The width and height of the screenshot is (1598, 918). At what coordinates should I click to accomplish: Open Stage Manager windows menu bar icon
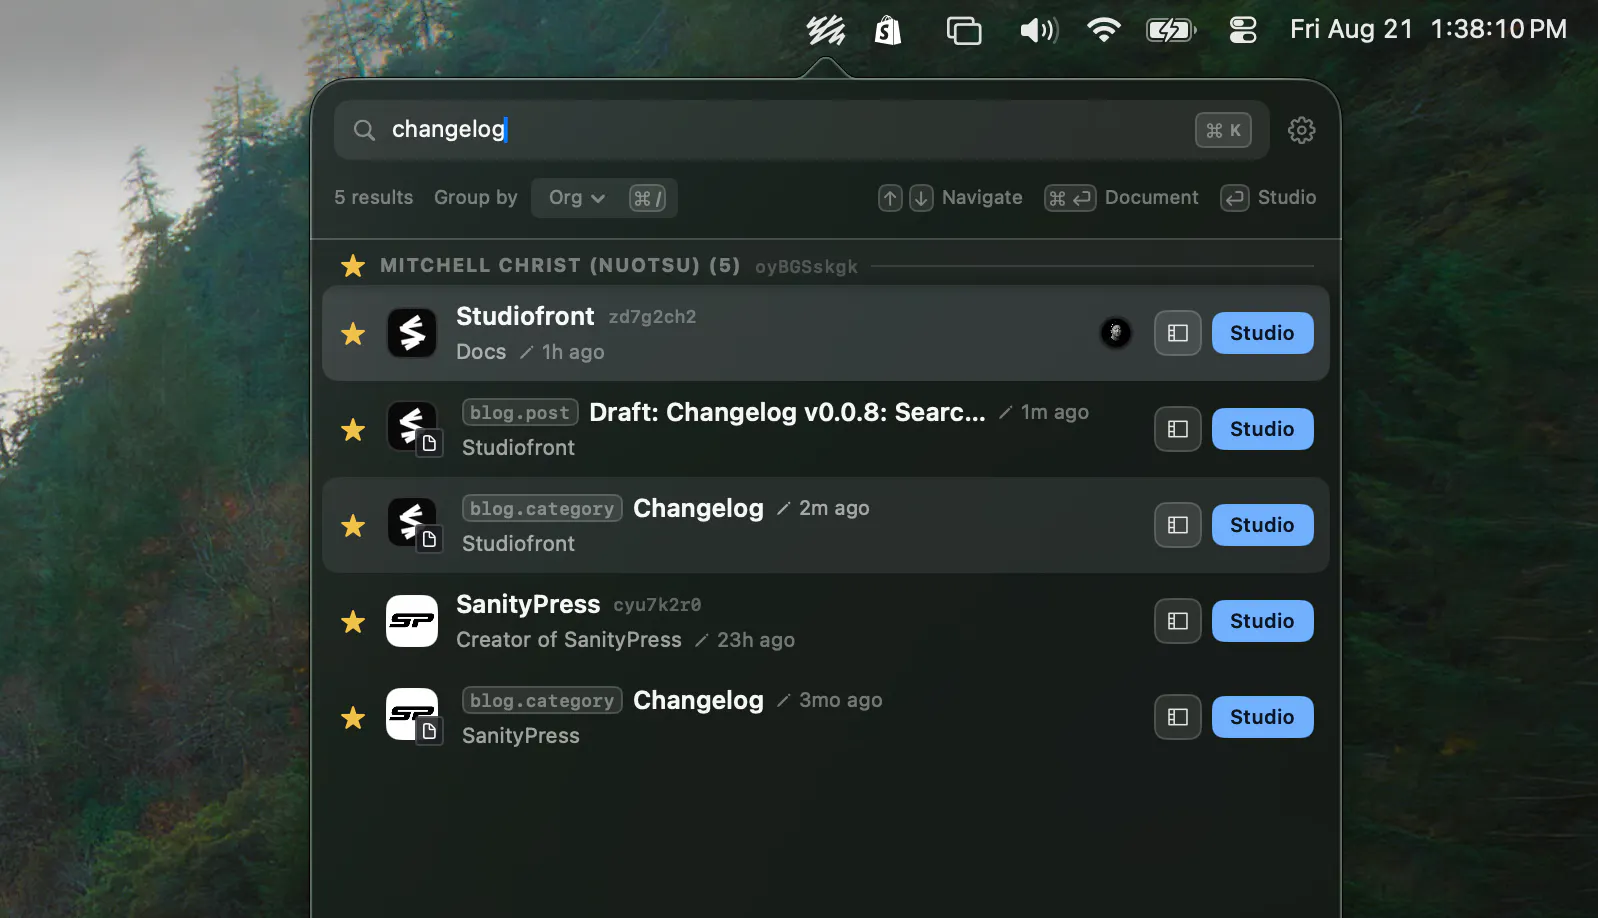pyautogui.click(x=964, y=30)
